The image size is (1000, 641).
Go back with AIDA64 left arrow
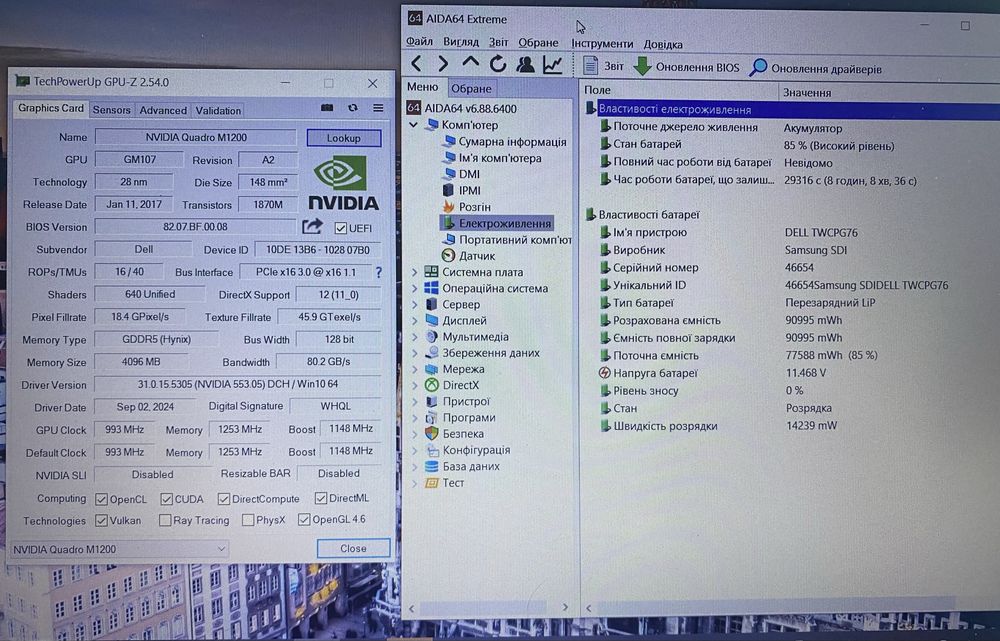click(x=416, y=64)
